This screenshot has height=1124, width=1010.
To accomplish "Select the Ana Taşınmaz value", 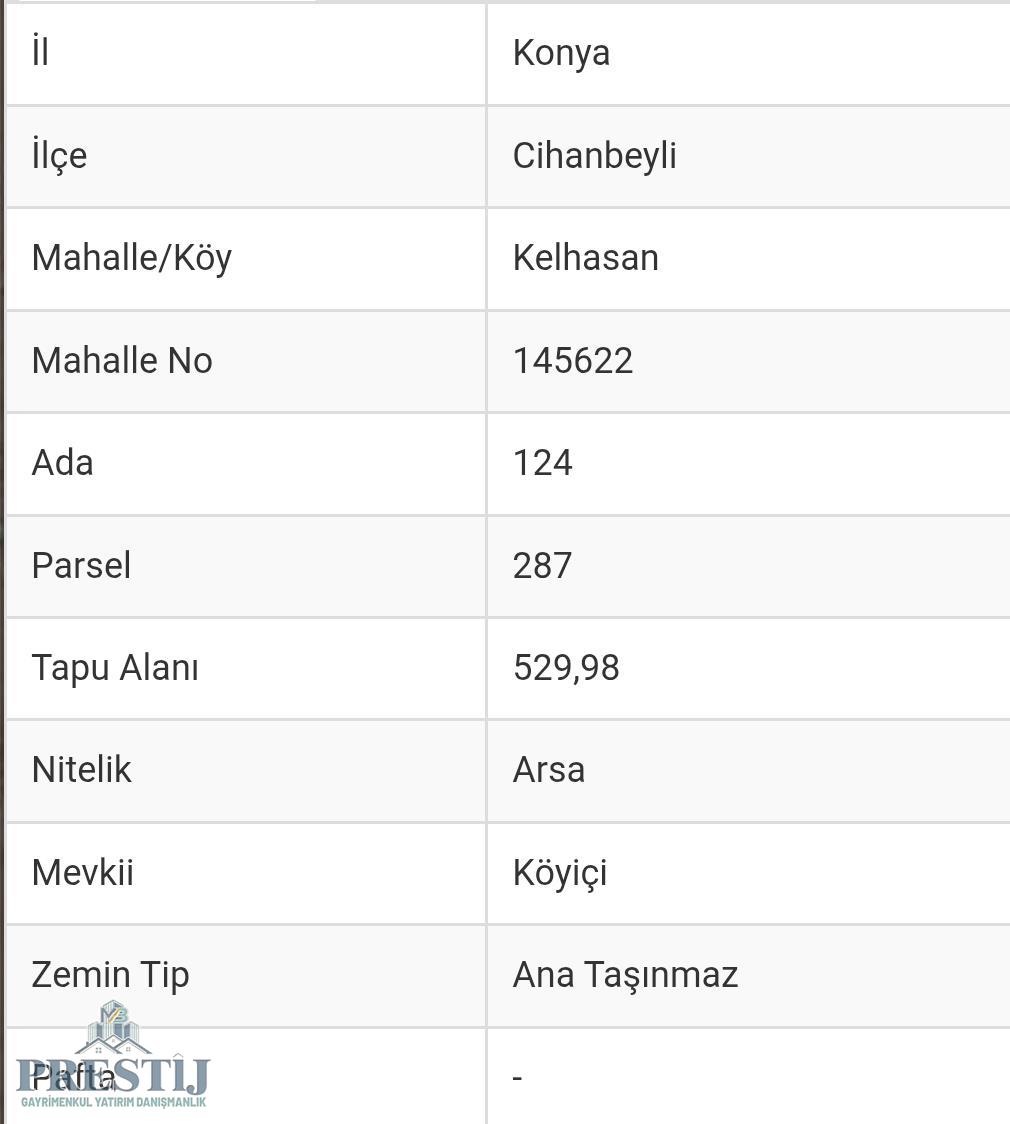I will point(625,976).
